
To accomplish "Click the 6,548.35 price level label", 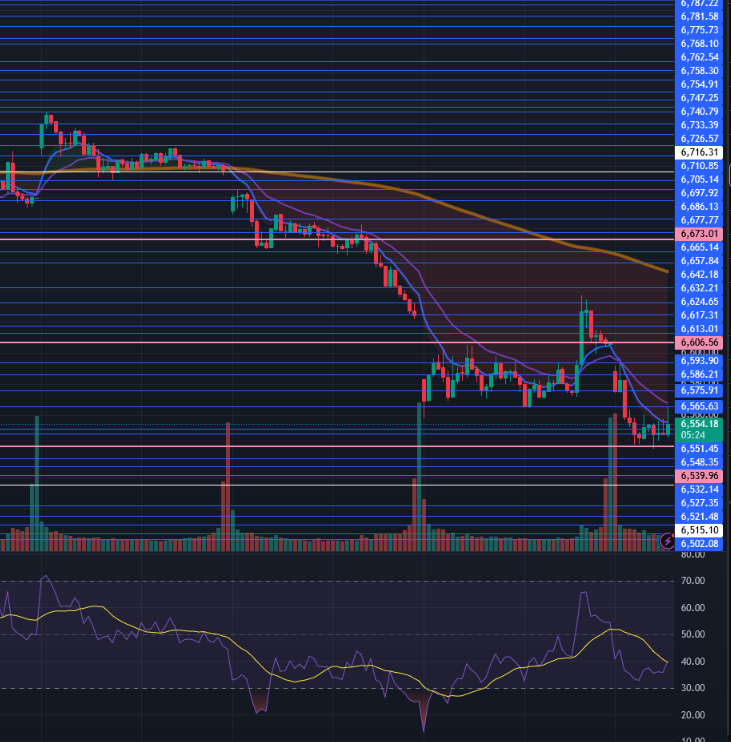I will [699, 462].
